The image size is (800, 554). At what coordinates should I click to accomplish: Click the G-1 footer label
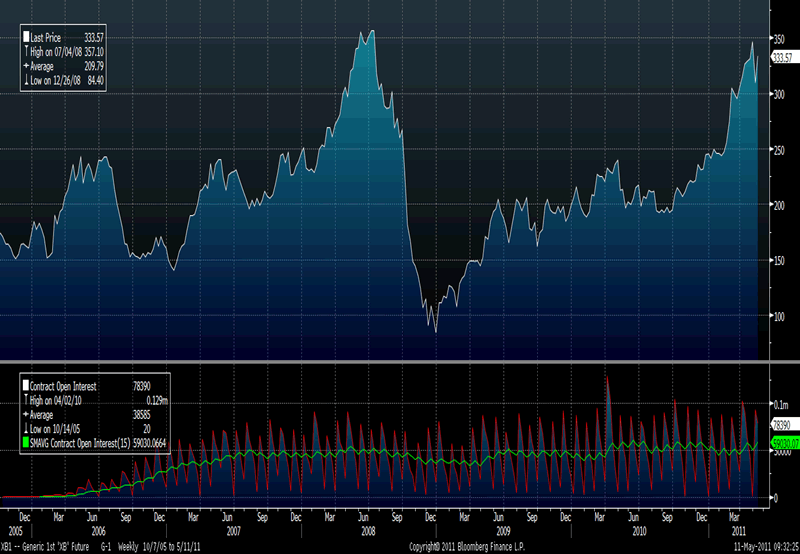tap(106, 547)
